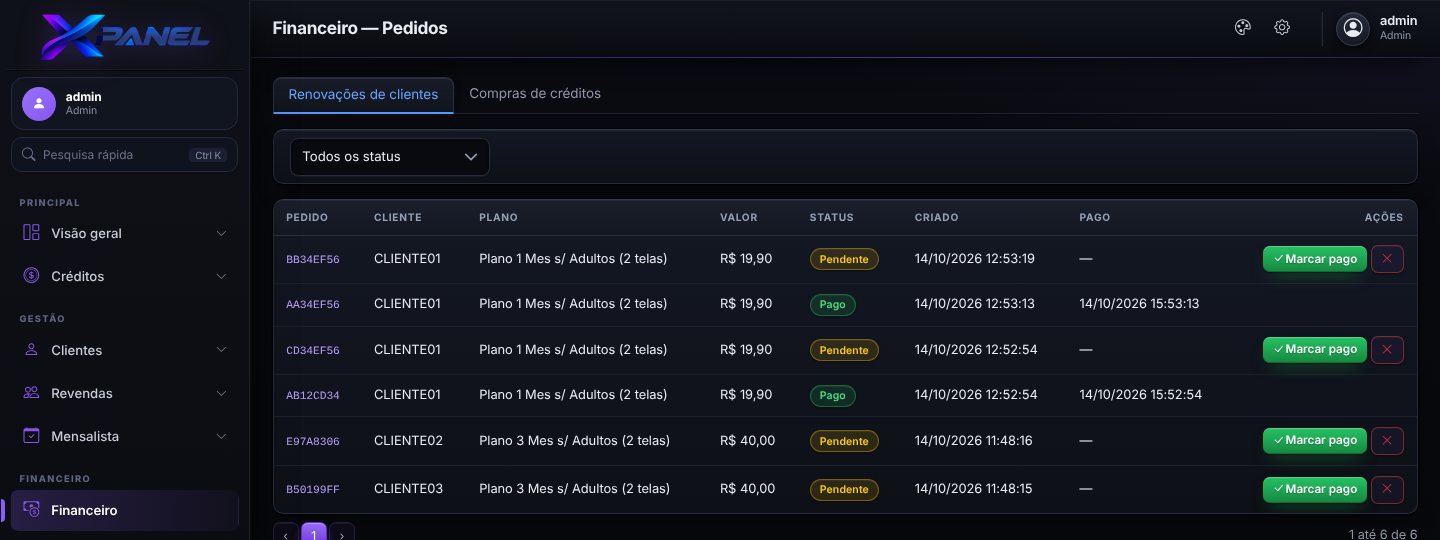Screen dimensions: 1440x540
Task: Click the Revendas people icon
Action: tap(31, 393)
